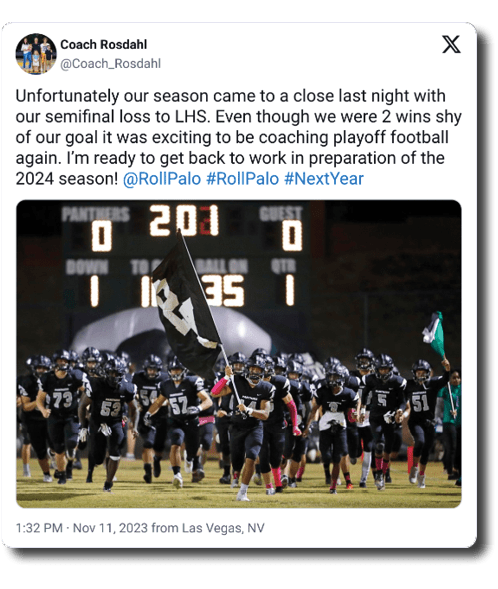Click the green flag in the photo

pyautogui.click(x=434, y=334)
